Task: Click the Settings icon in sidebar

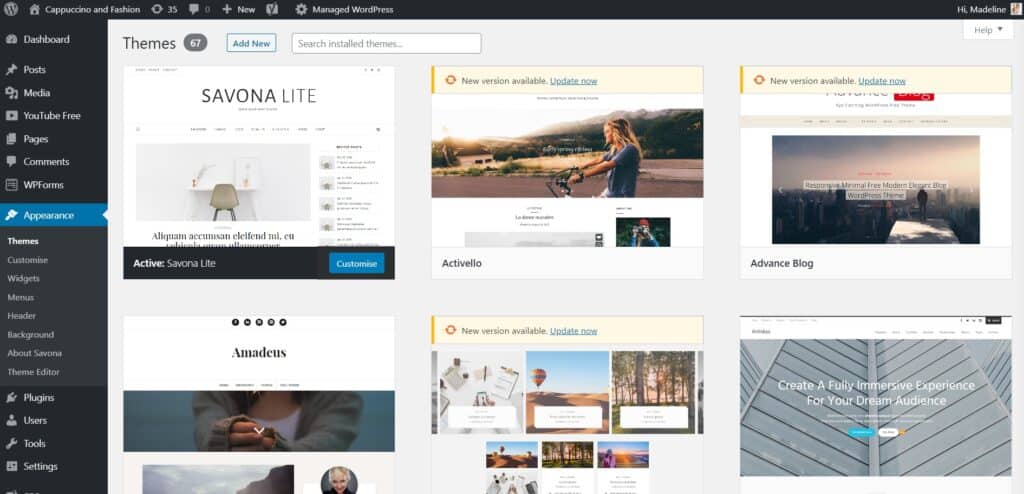Action: click(x=11, y=466)
